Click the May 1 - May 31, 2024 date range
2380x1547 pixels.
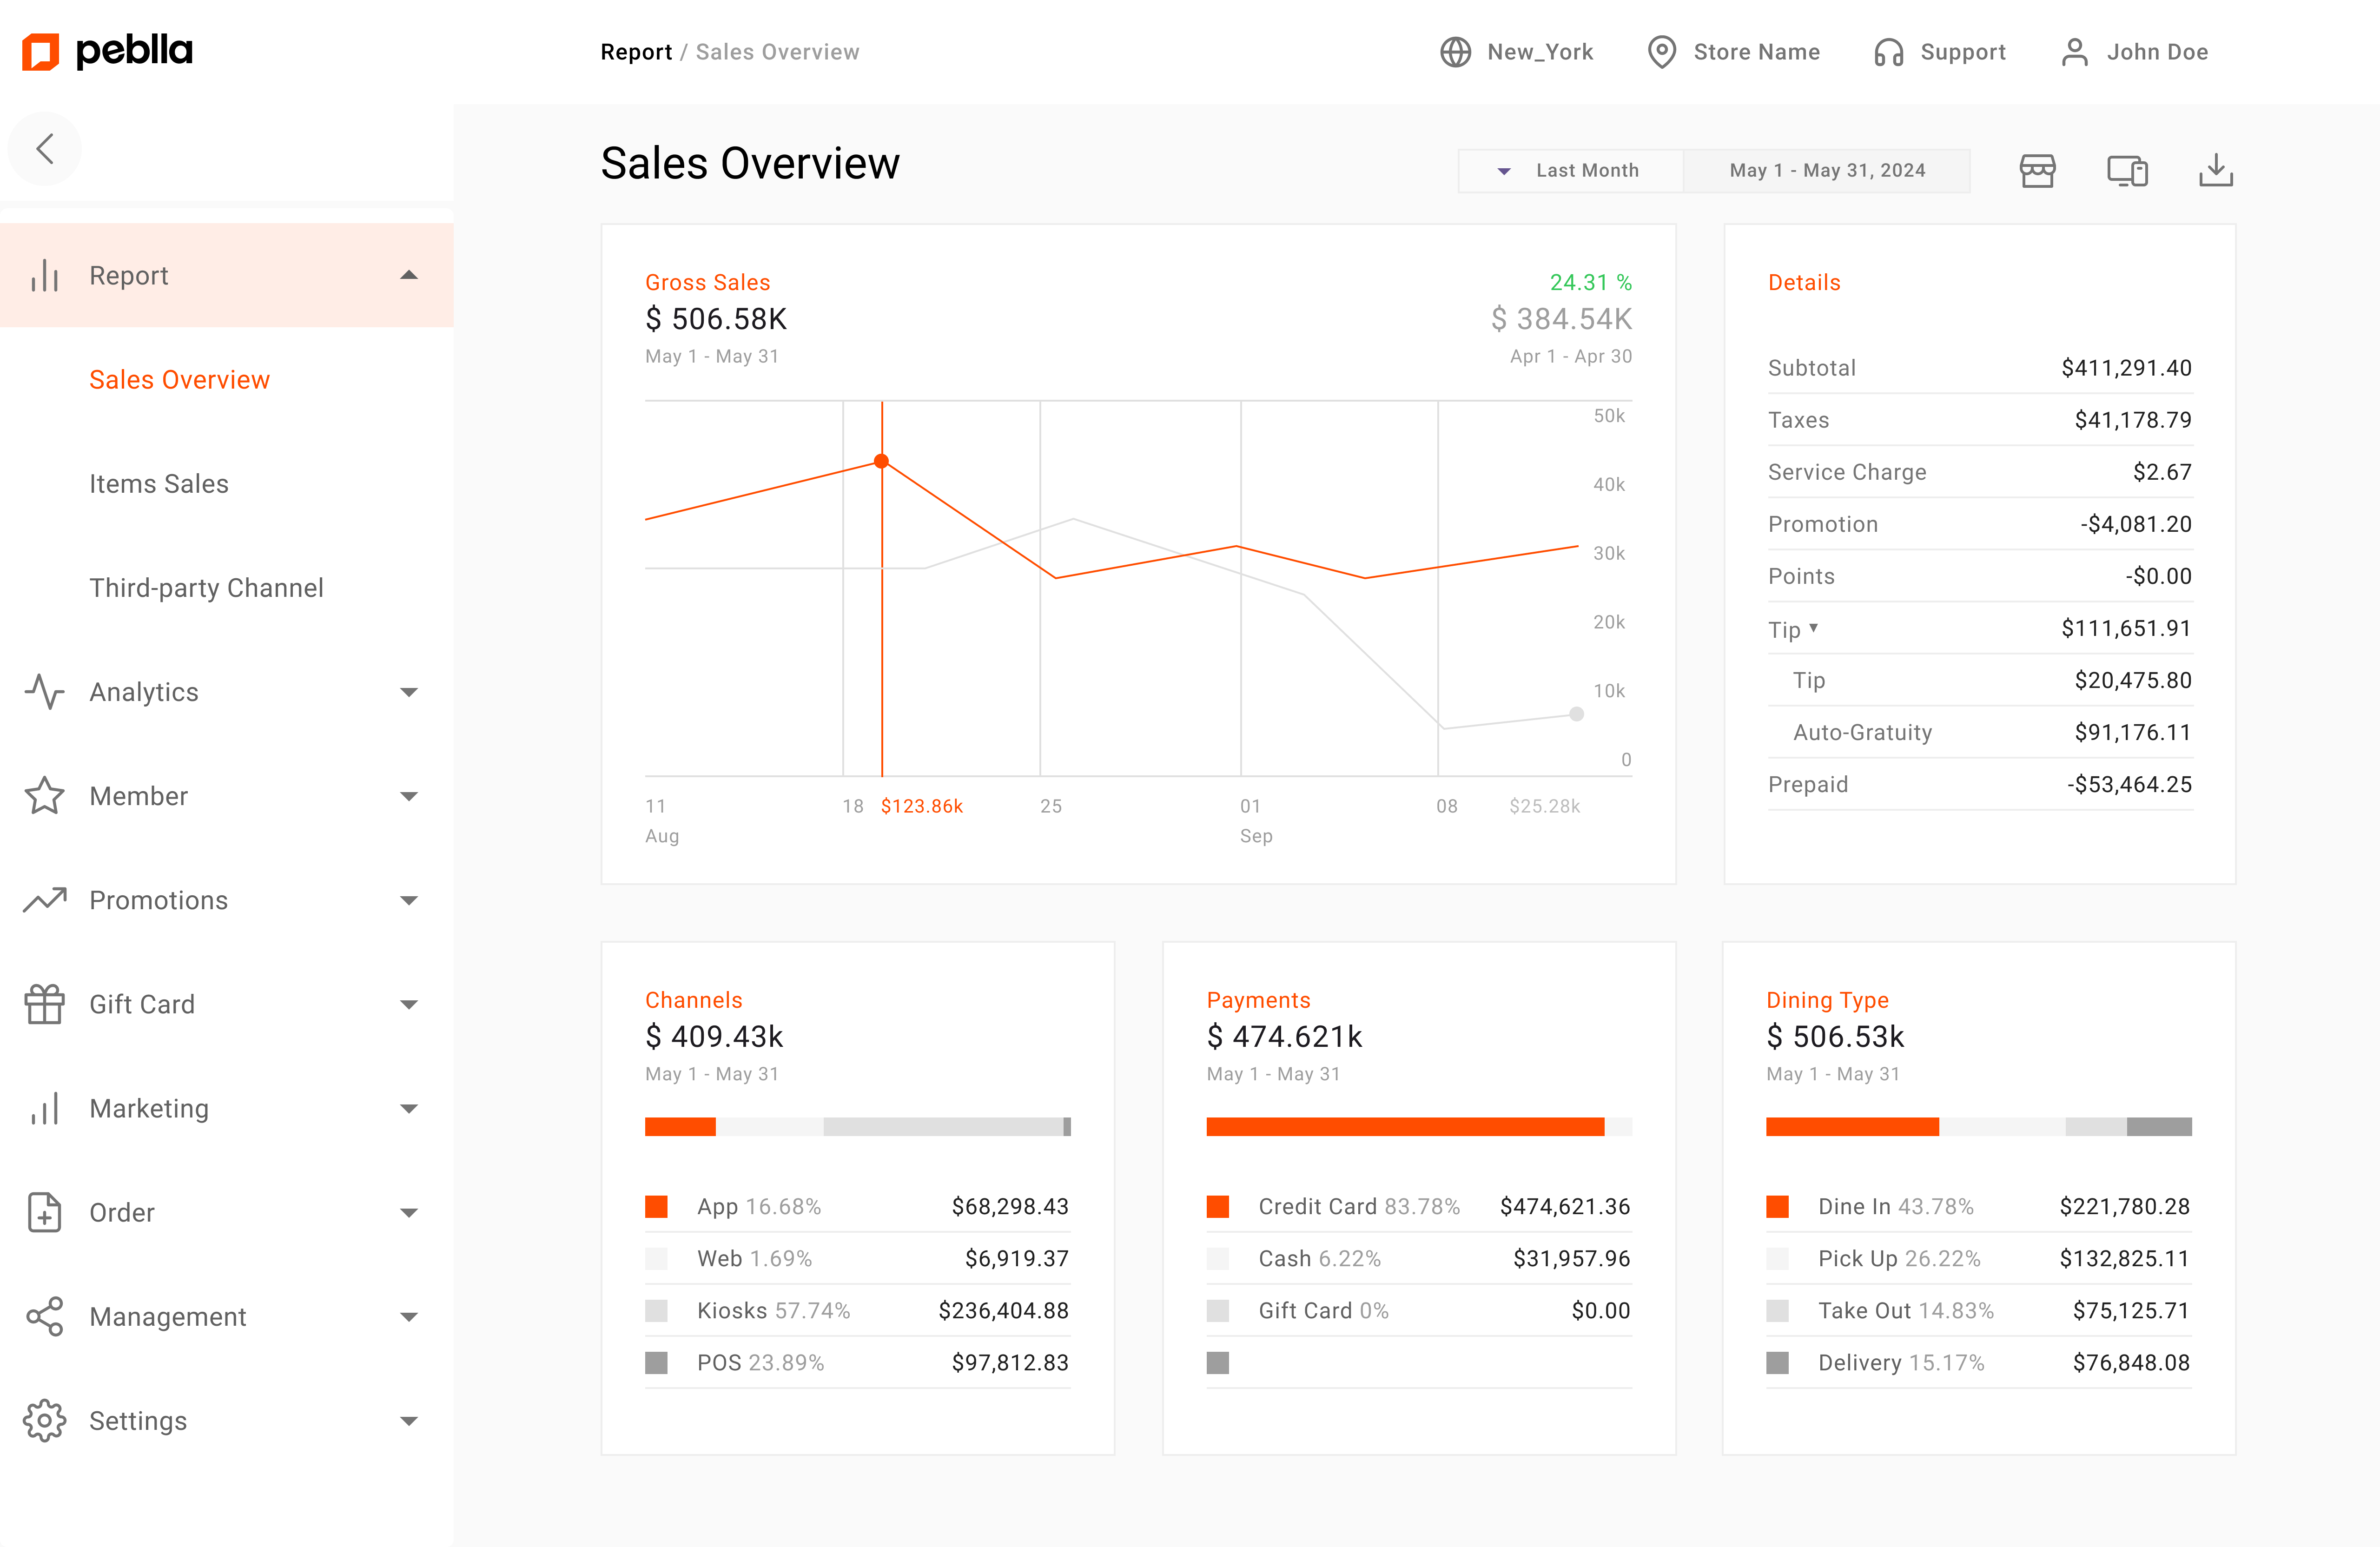pos(1827,171)
